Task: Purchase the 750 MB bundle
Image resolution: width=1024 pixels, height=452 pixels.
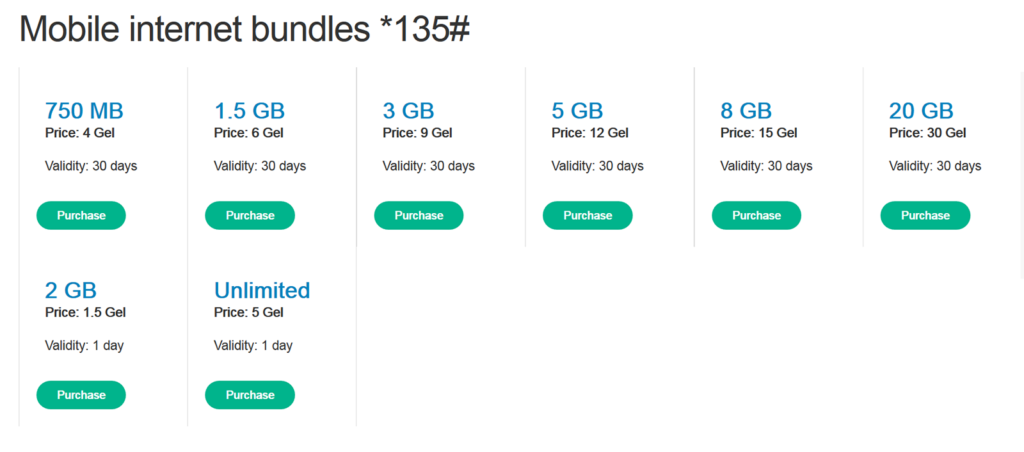Action: click(x=81, y=216)
